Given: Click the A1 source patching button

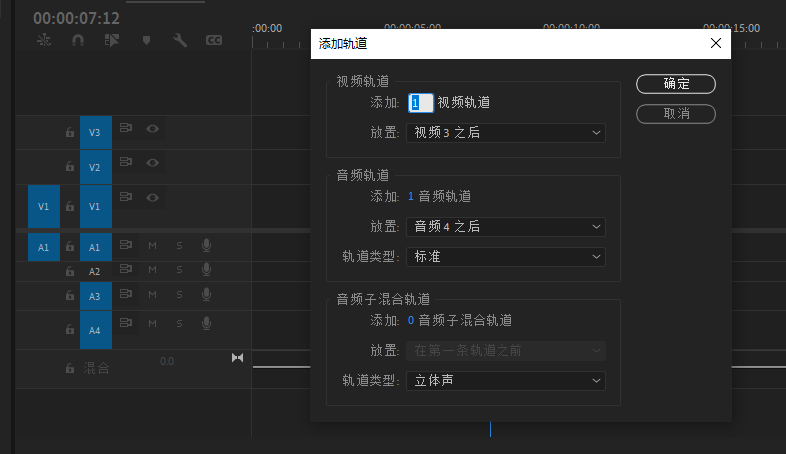Looking at the screenshot, I should pos(43,246).
